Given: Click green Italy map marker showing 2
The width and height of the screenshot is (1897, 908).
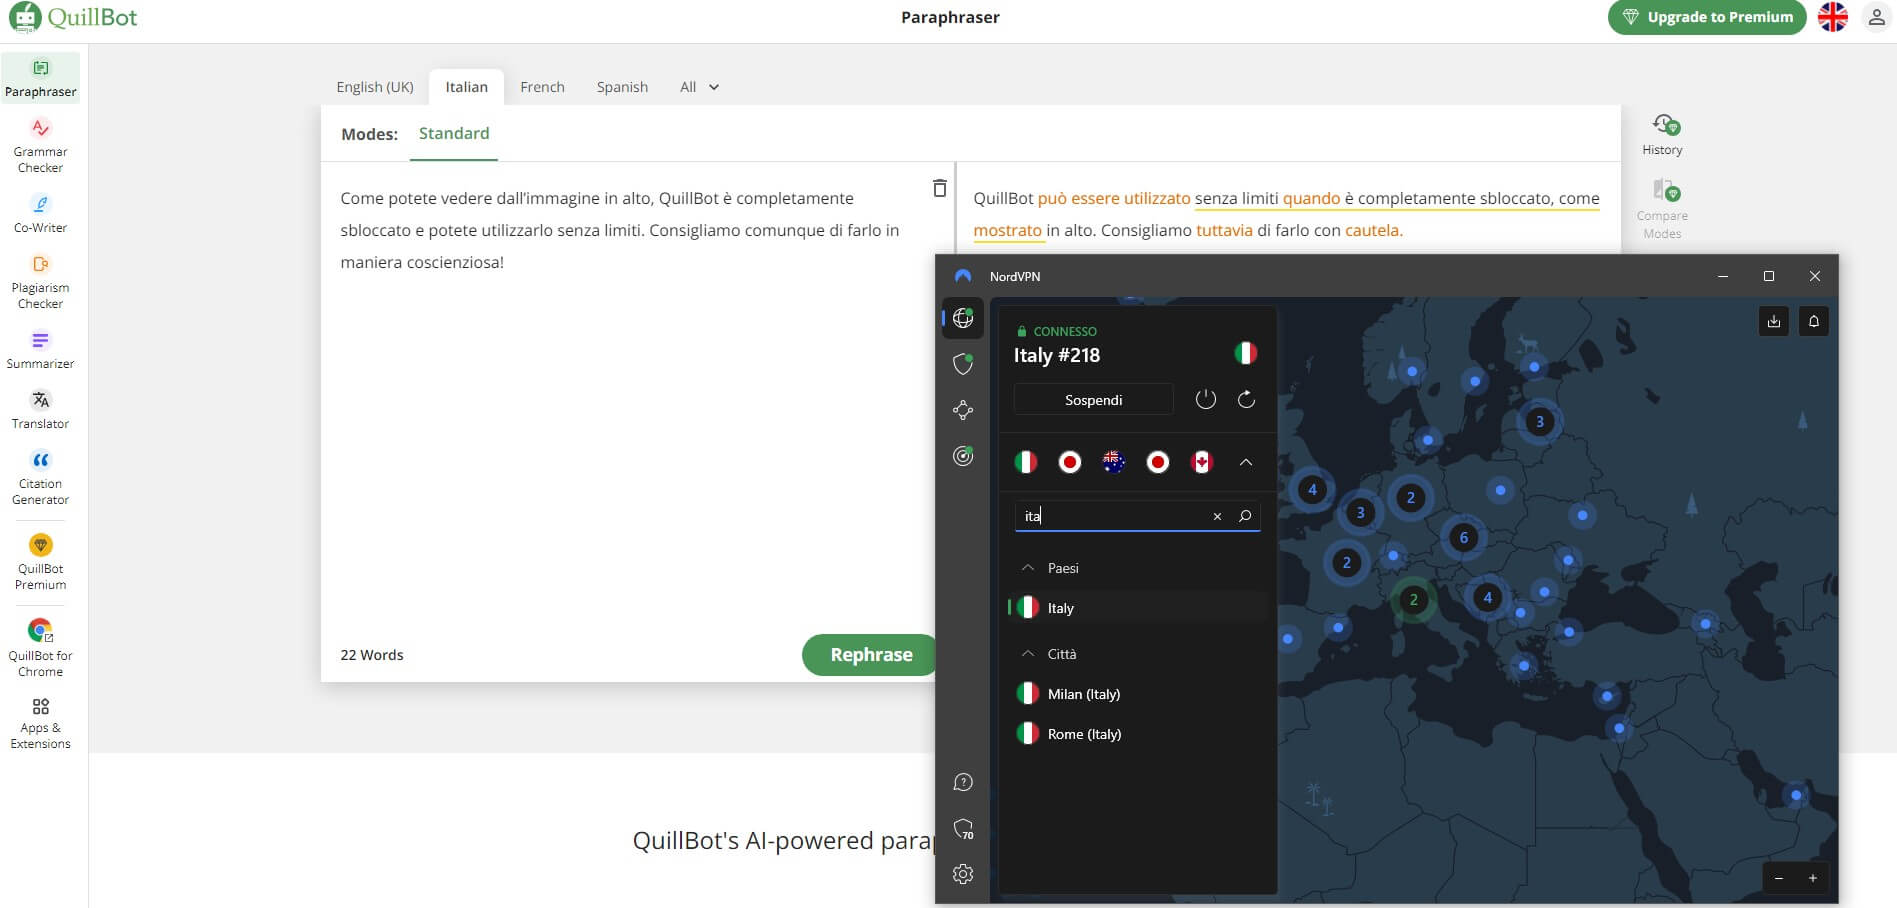Looking at the screenshot, I should (x=1413, y=600).
